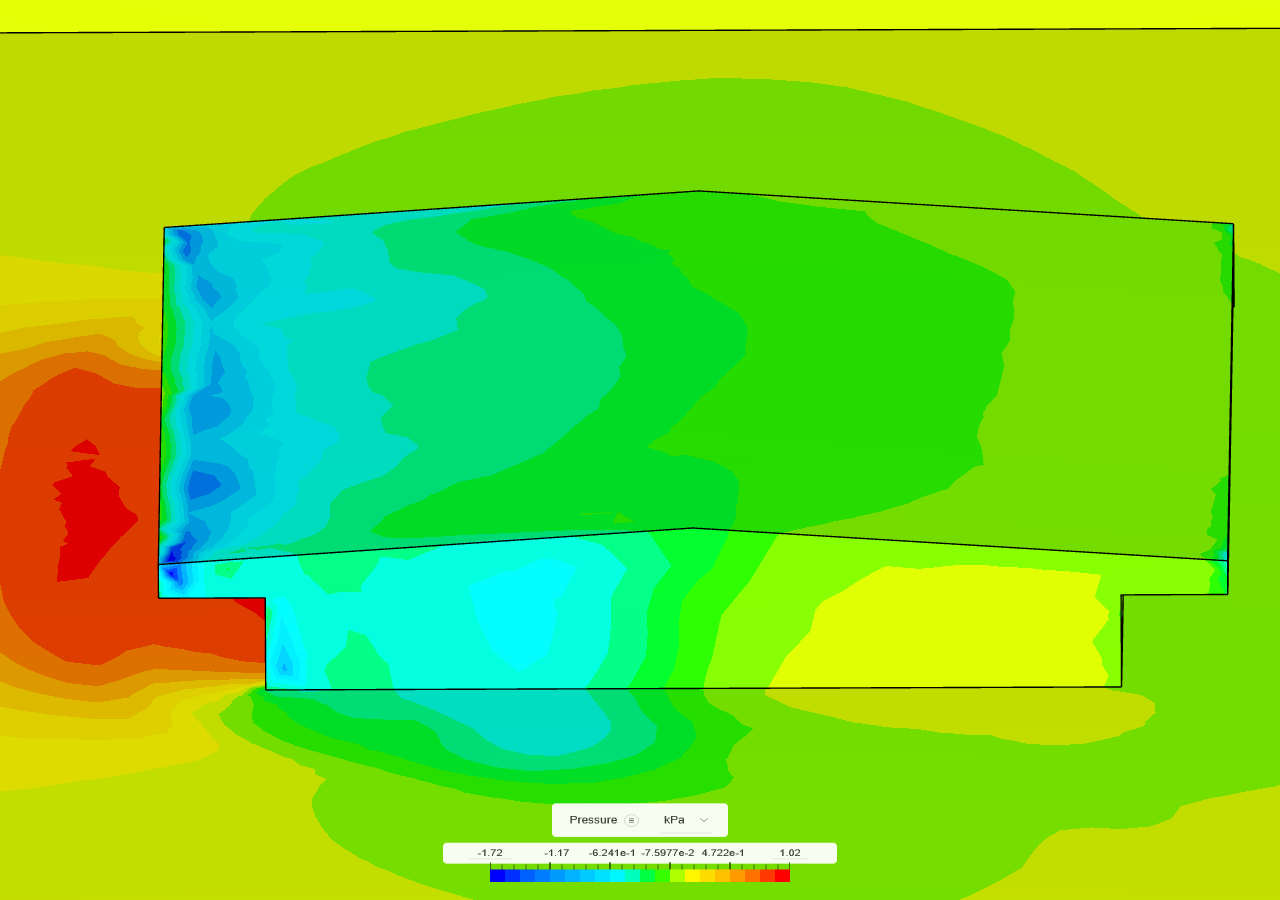Click the red swatch on color scale
The image size is (1280, 900).
[782, 876]
